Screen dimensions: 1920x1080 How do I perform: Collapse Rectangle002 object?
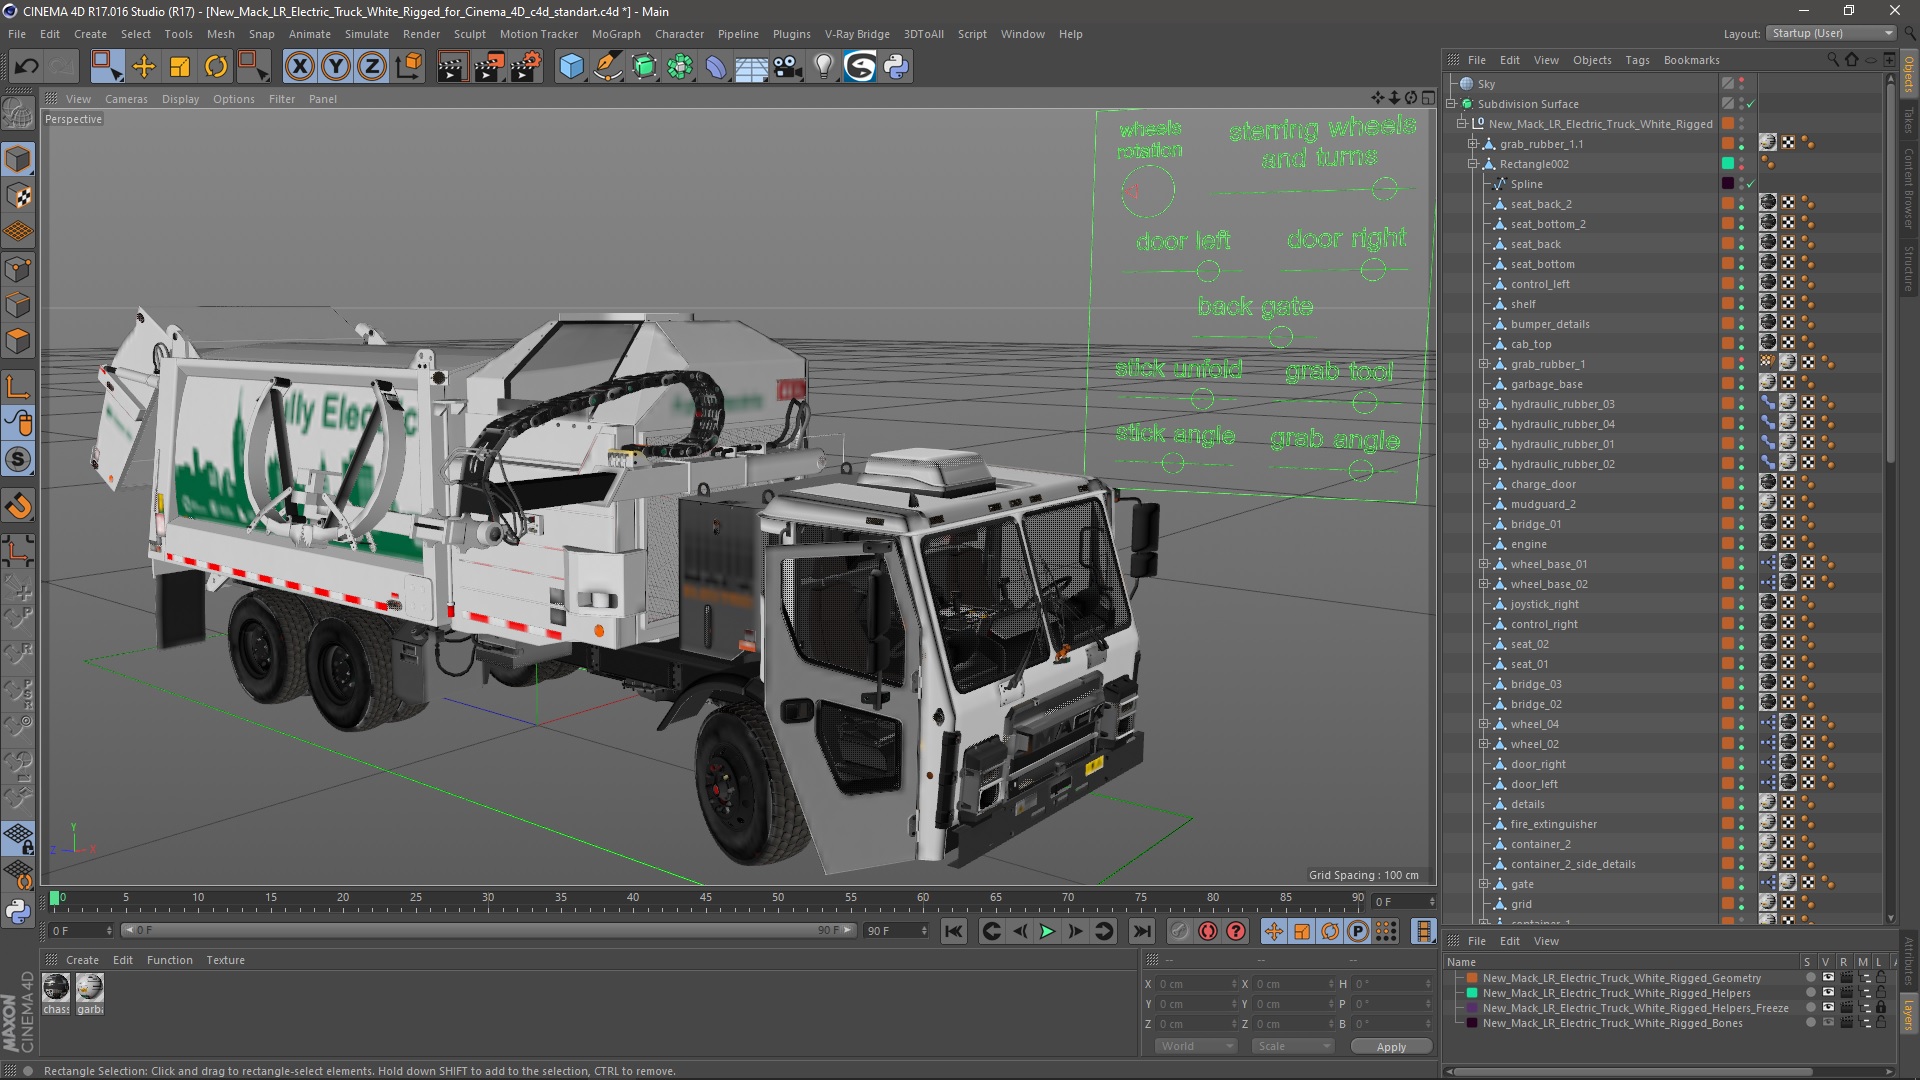coord(1473,164)
